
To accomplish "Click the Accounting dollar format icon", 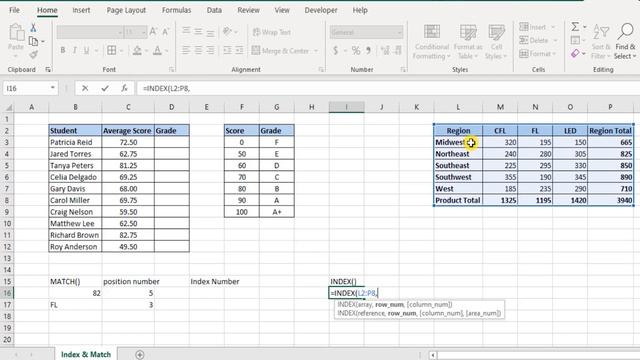I will click(336, 50).
